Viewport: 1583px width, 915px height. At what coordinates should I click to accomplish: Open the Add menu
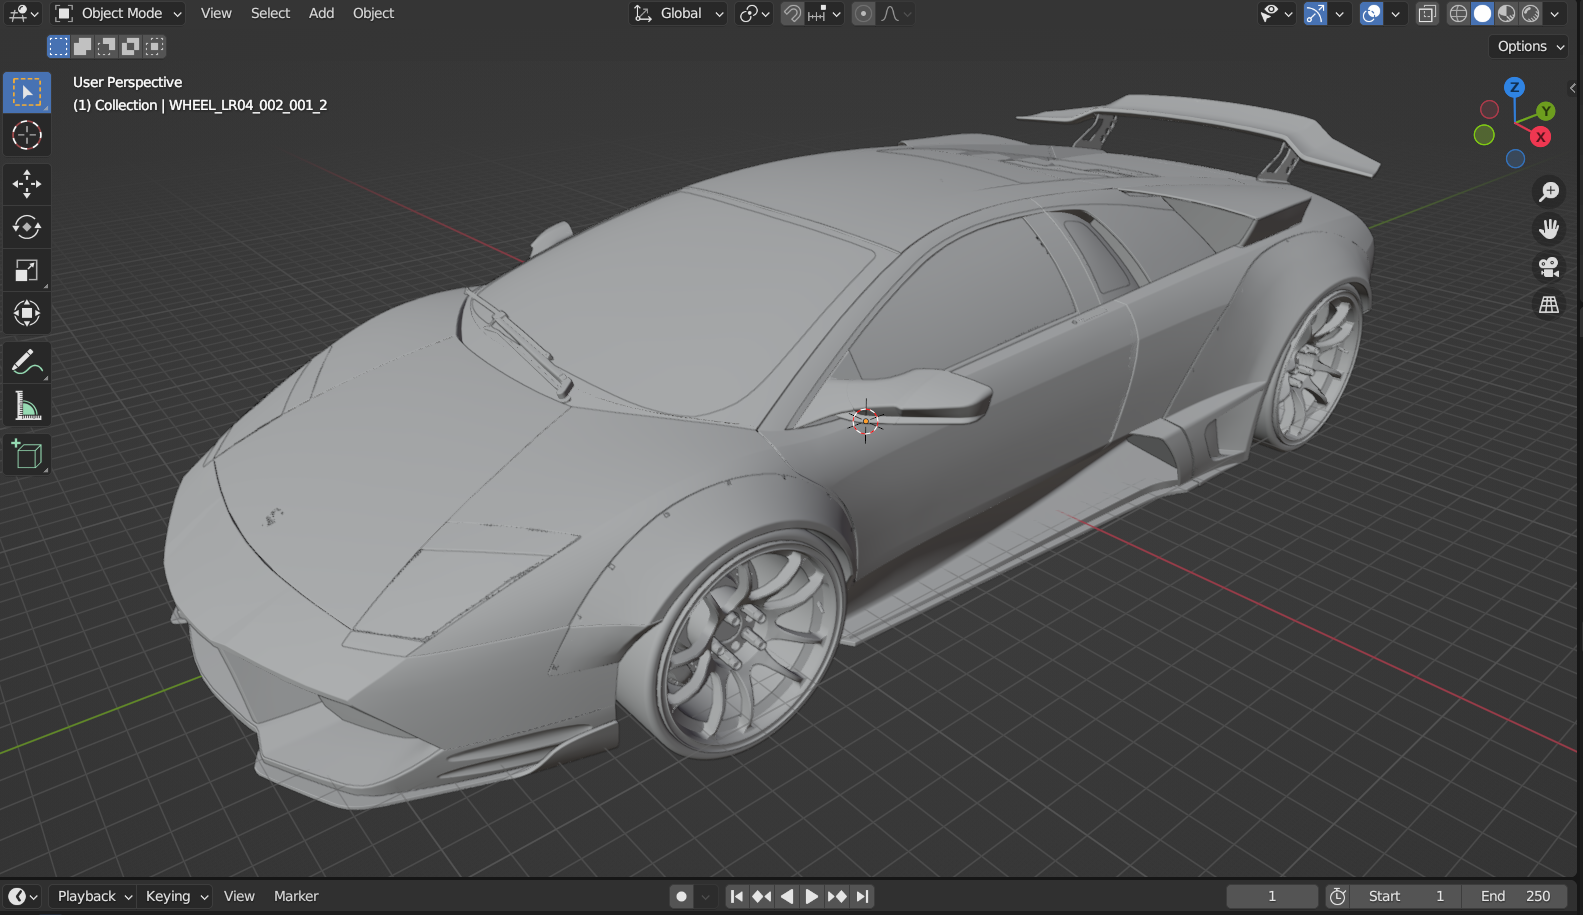click(x=321, y=14)
